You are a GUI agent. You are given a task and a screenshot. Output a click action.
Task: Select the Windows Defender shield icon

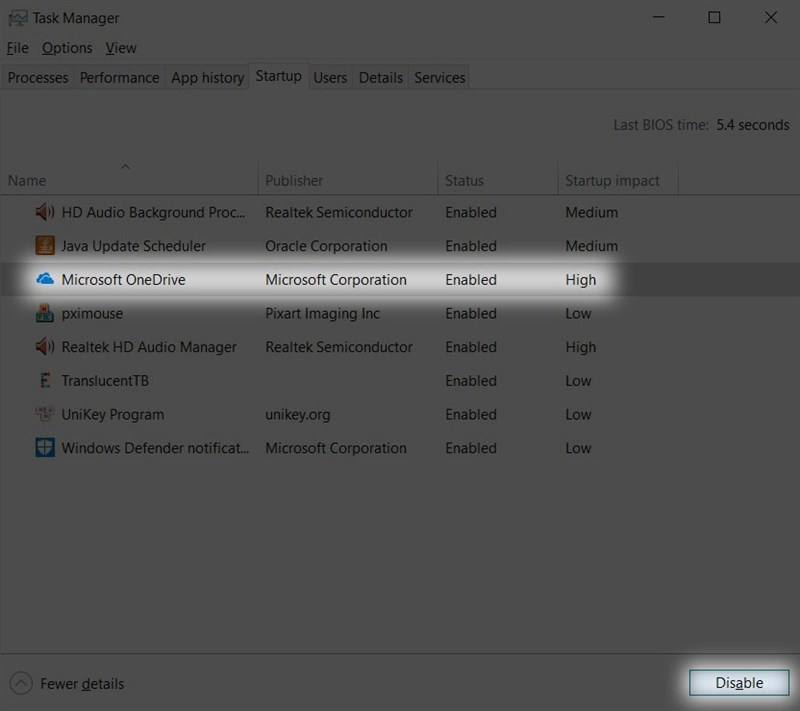tap(45, 447)
